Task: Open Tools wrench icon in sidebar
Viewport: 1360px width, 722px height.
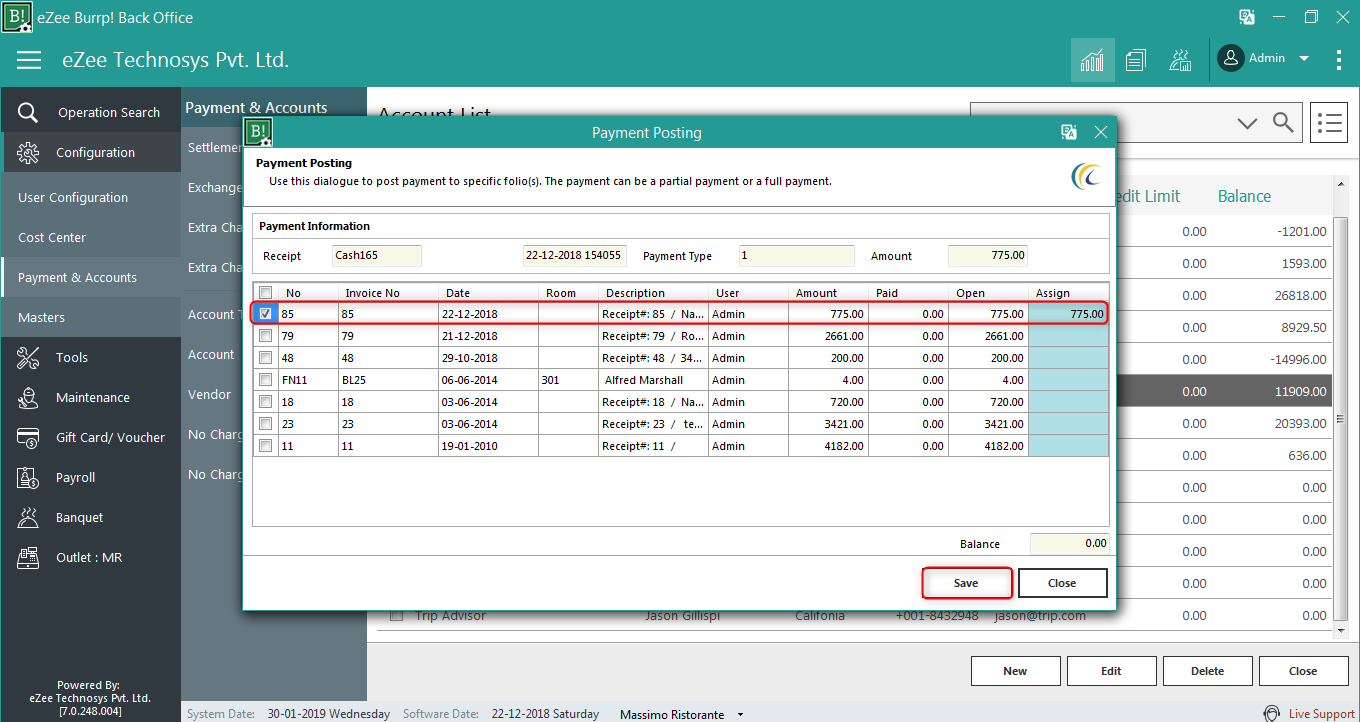Action: coord(28,357)
